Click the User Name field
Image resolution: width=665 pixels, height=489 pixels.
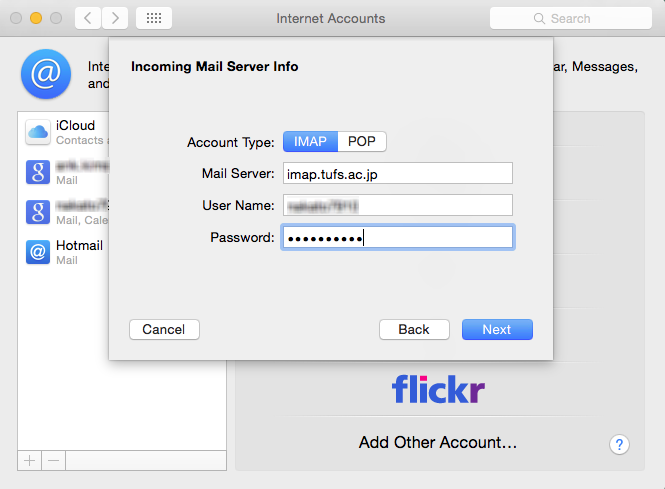pos(398,205)
